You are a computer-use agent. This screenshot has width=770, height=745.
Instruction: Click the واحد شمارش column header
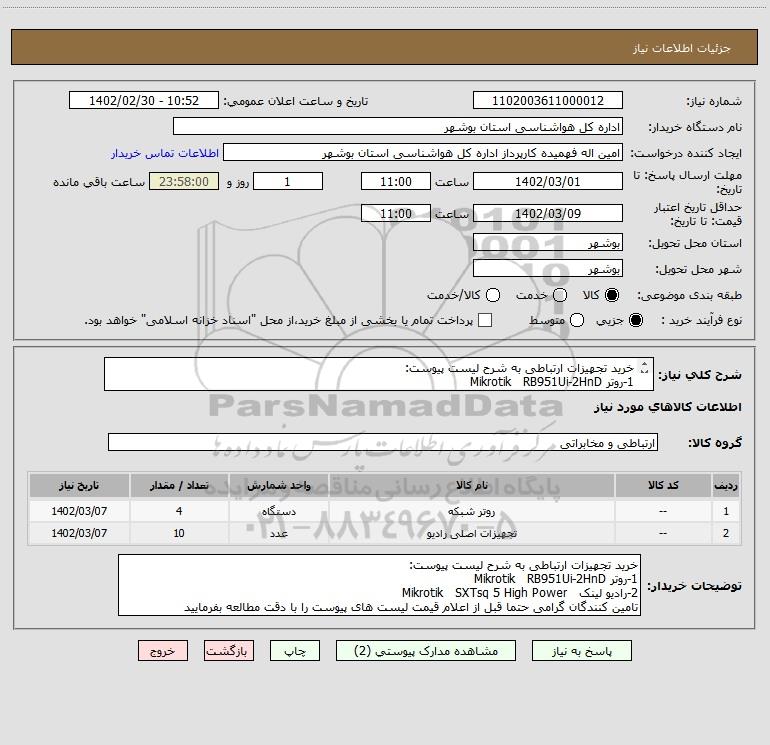tap(278, 485)
